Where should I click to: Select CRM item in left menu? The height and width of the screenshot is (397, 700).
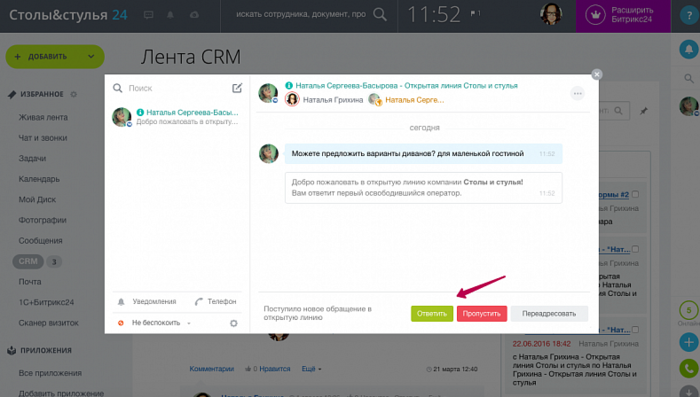click(28, 261)
